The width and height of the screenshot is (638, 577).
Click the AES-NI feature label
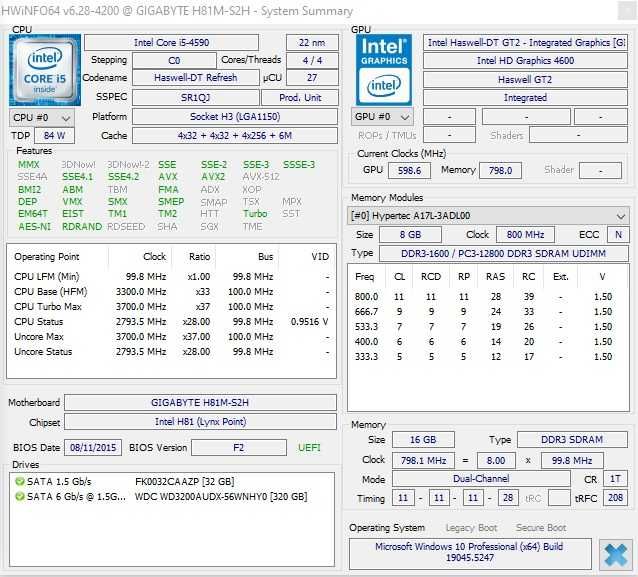pos(35,227)
